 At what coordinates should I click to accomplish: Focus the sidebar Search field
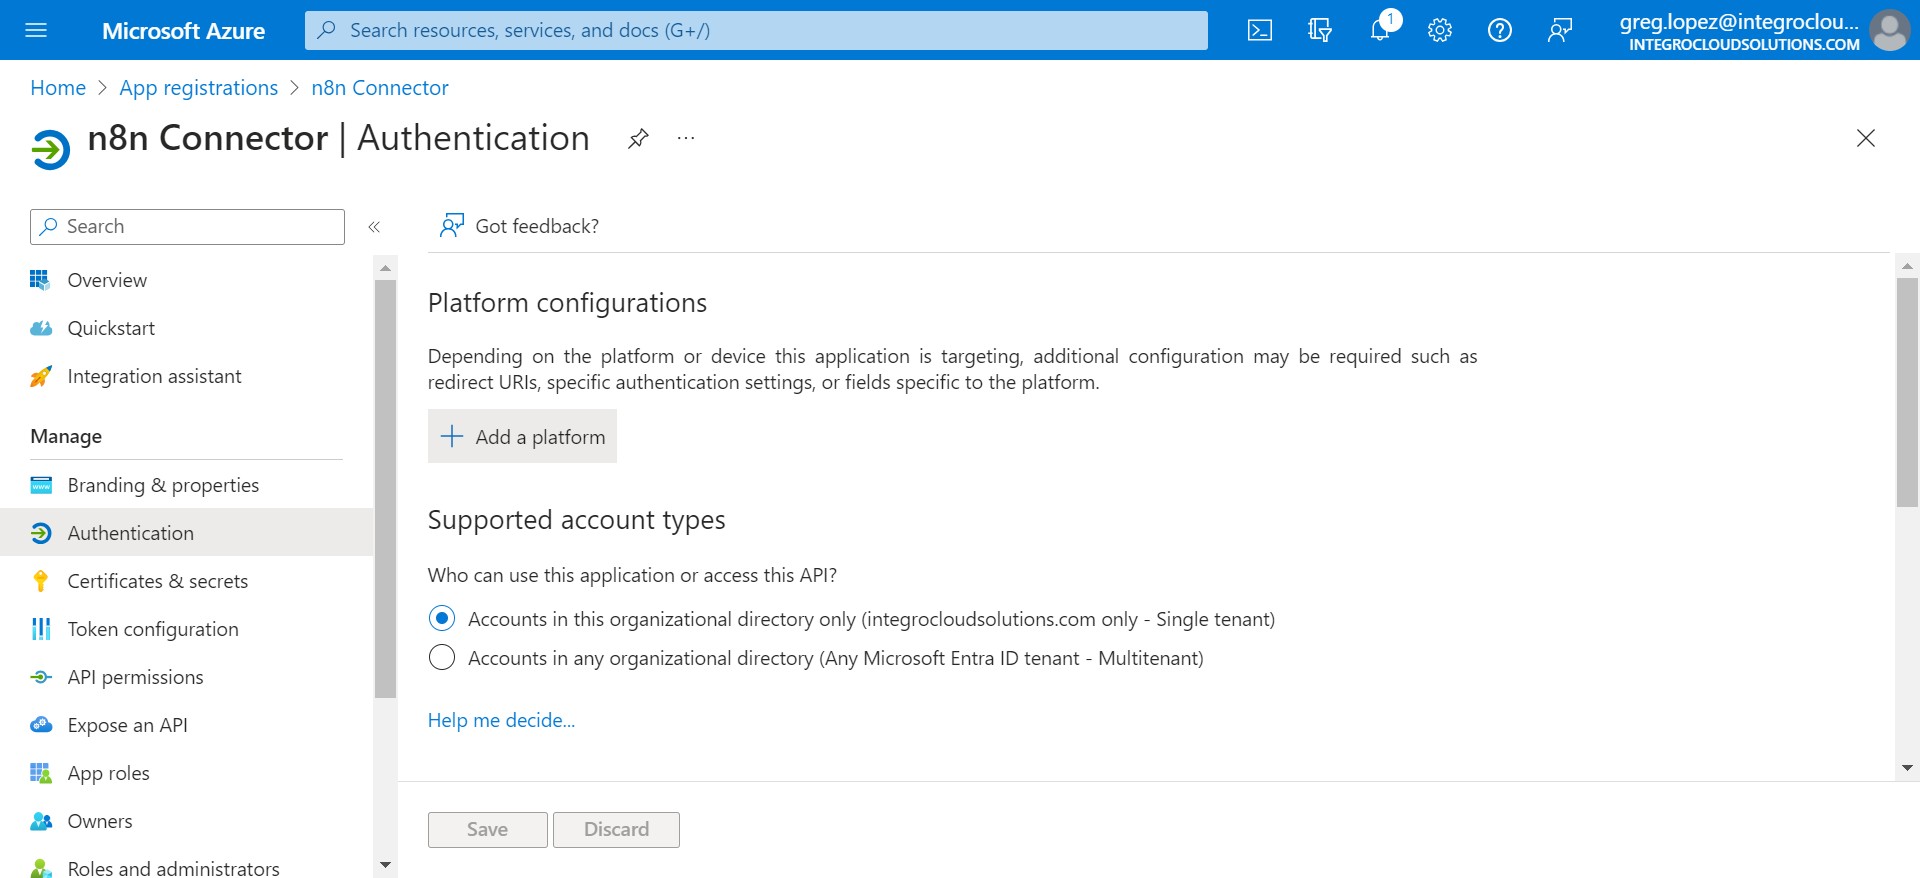coord(187,227)
